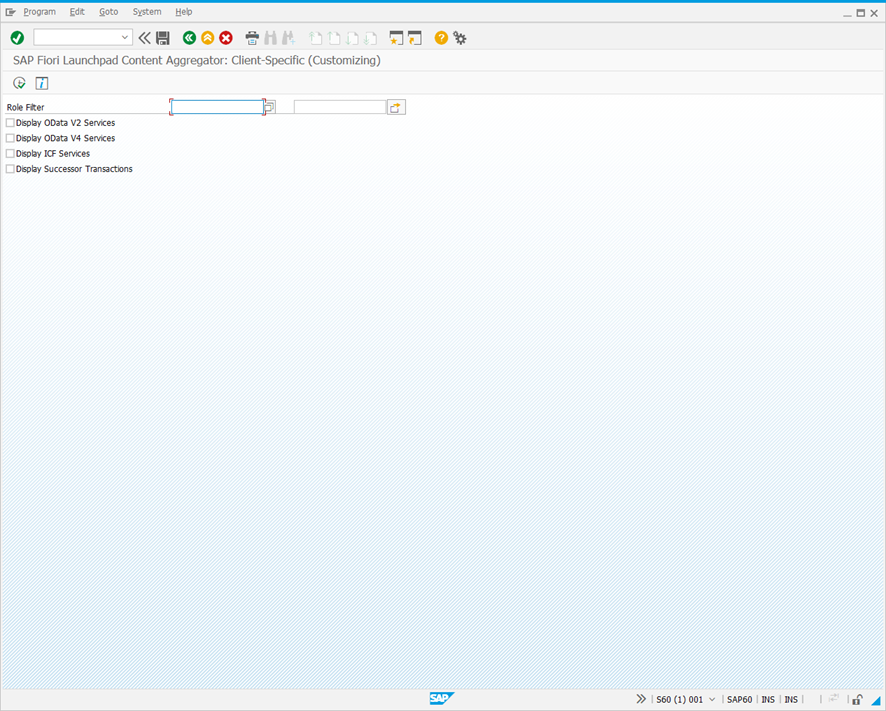The height and width of the screenshot is (711, 886).
Task: Click the Save icon on the toolbar
Action: click(163, 37)
